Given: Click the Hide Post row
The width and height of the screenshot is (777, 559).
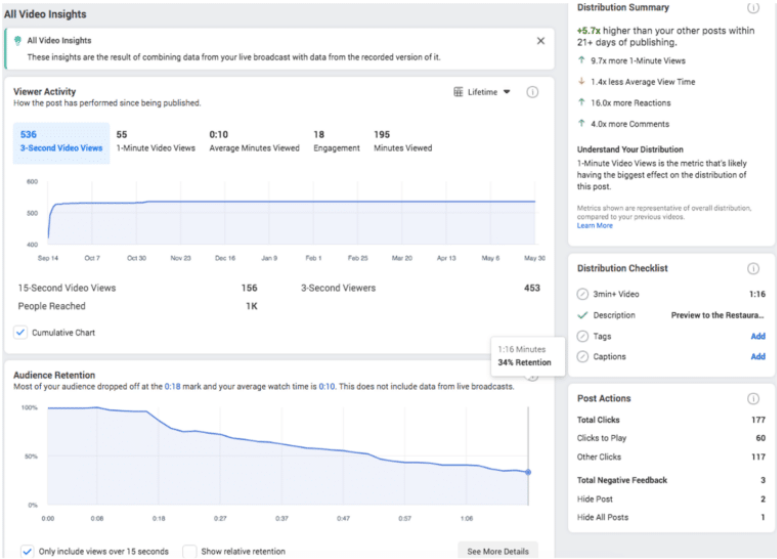Looking at the screenshot, I should pos(671,499).
